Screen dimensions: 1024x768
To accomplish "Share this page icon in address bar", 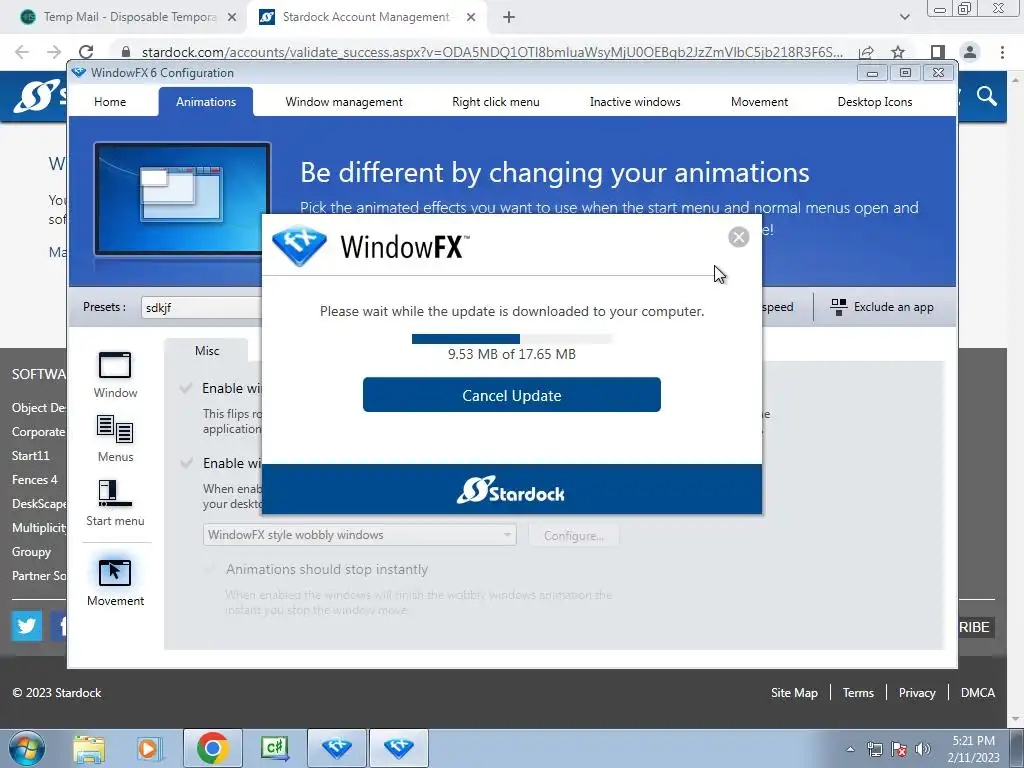I will coord(866,52).
